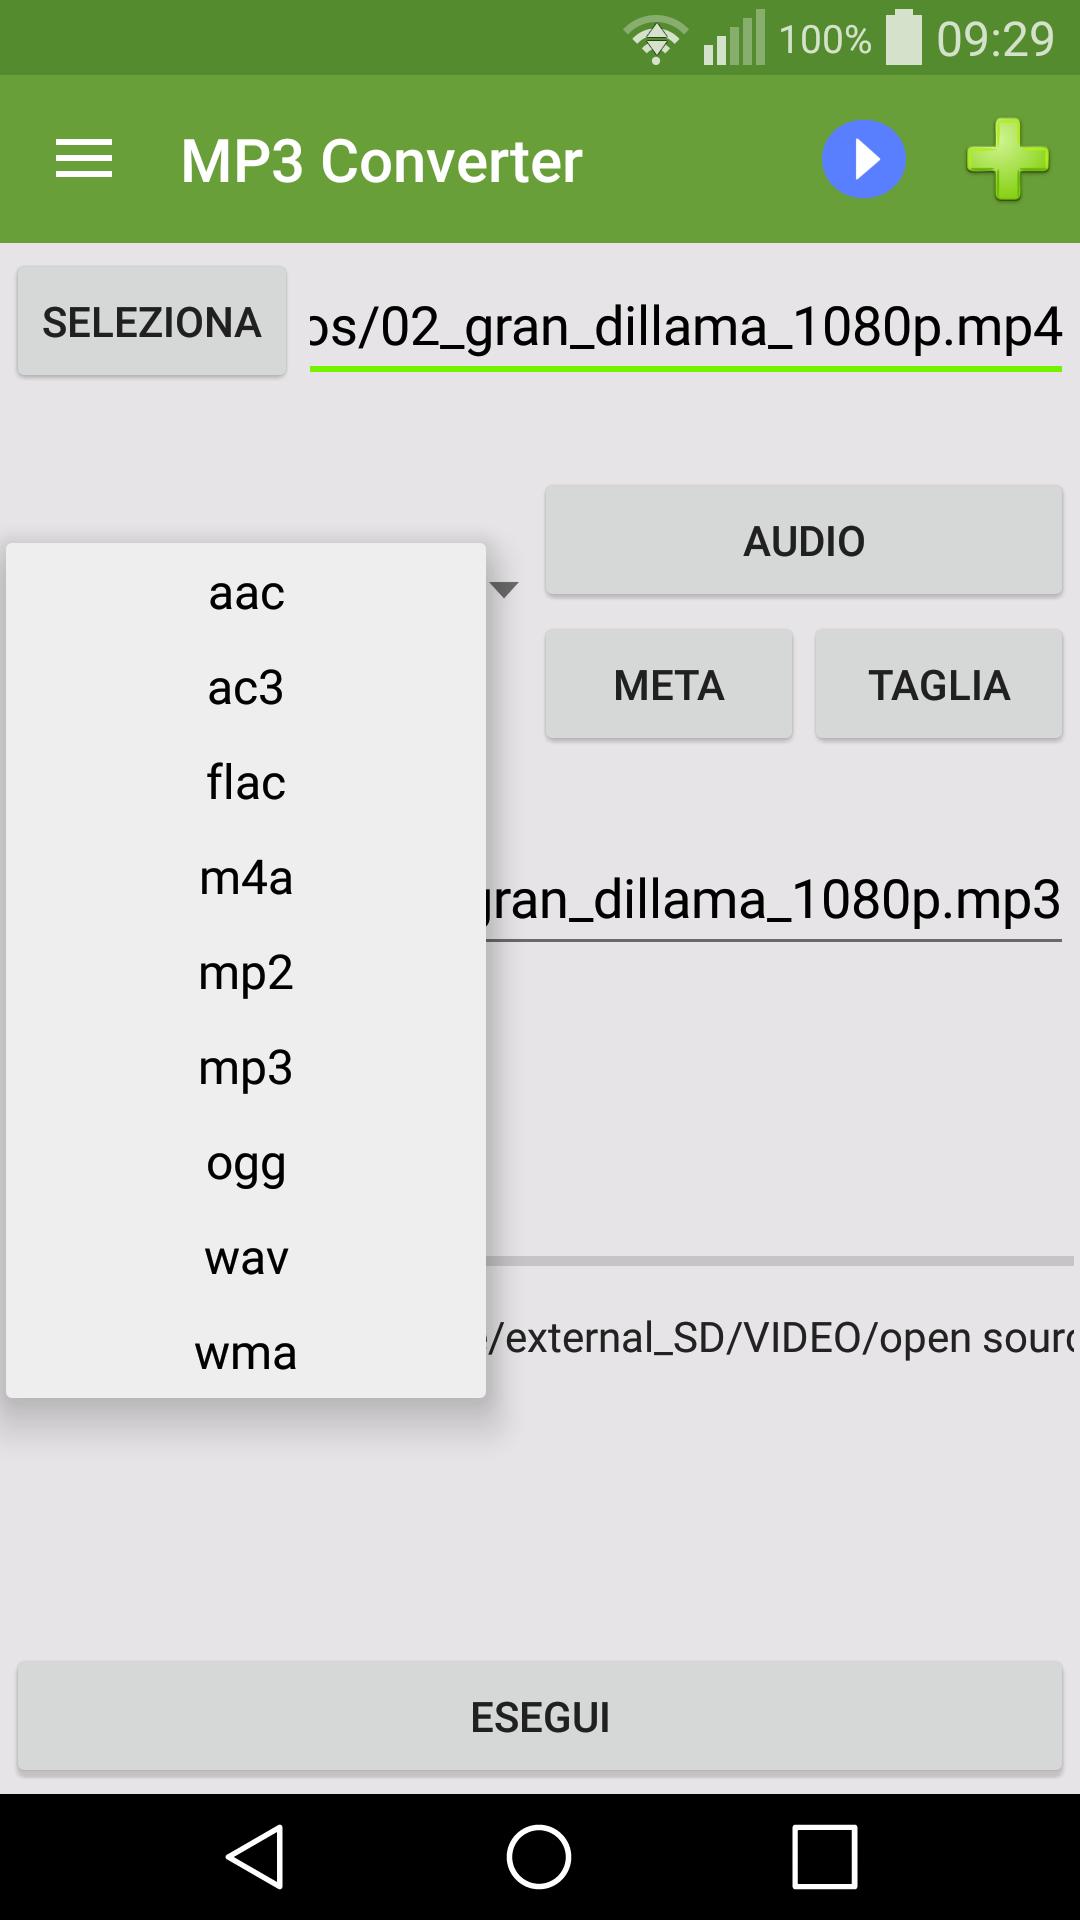Image resolution: width=1080 pixels, height=1920 pixels.
Task: Pick mp3 in the dropdown list
Action: click(246, 1067)
